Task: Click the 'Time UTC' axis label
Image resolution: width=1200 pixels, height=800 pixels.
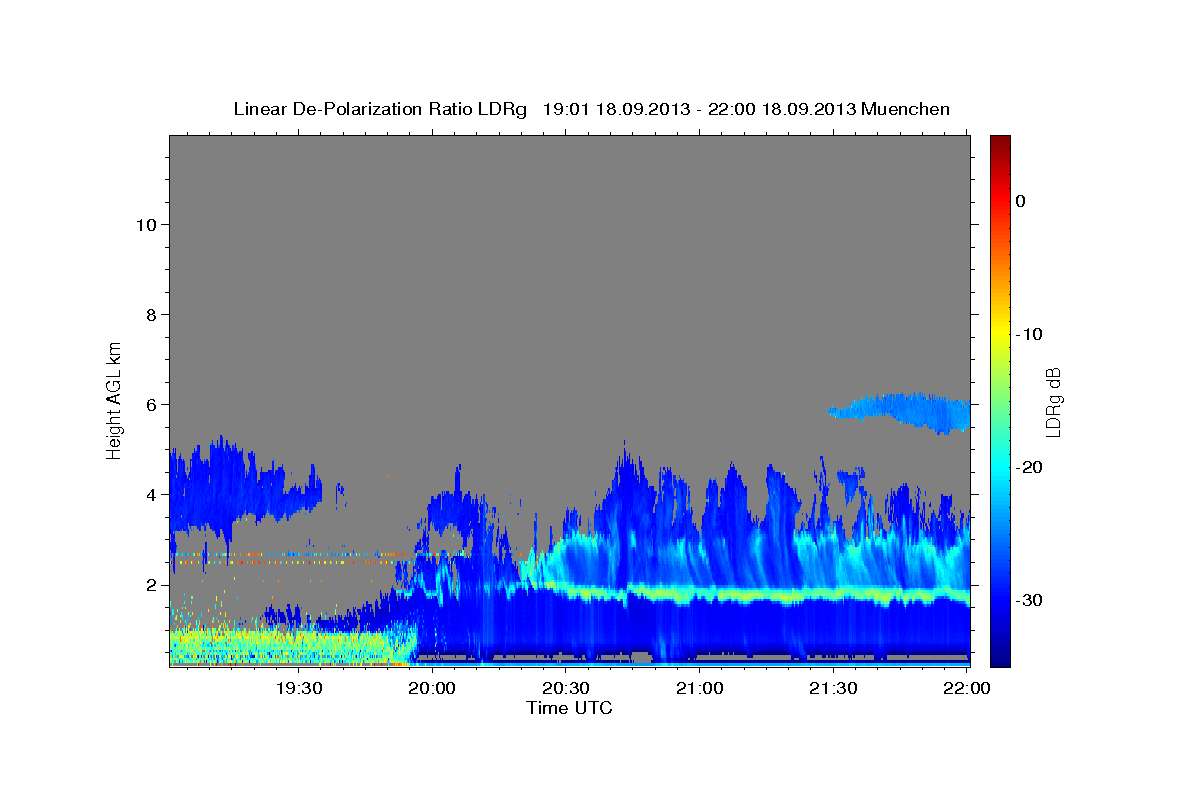Action: click(x=569, y=708)
